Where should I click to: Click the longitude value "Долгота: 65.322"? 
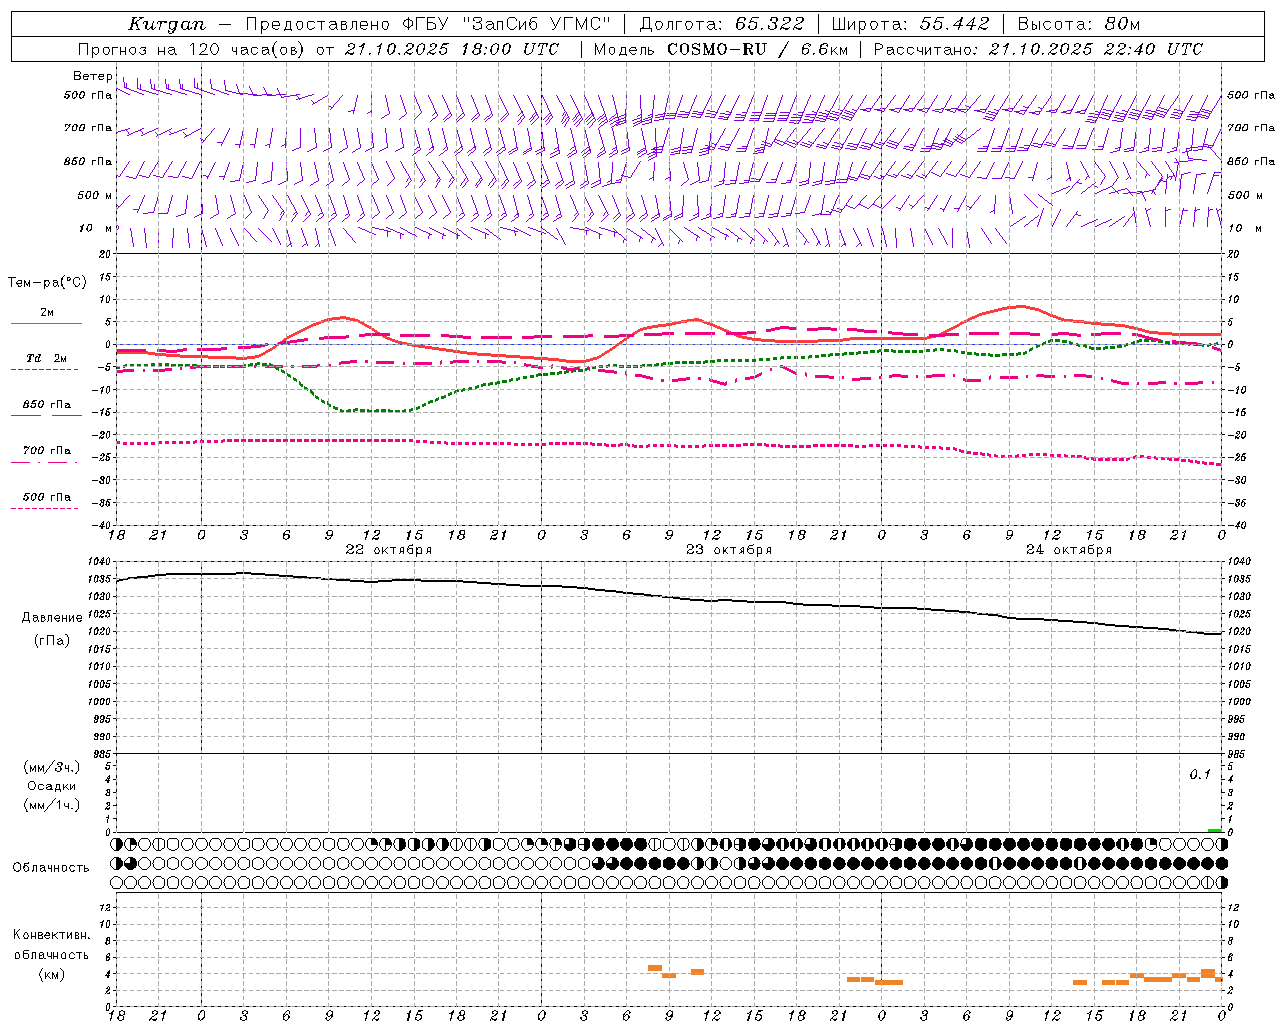[720, 24]
